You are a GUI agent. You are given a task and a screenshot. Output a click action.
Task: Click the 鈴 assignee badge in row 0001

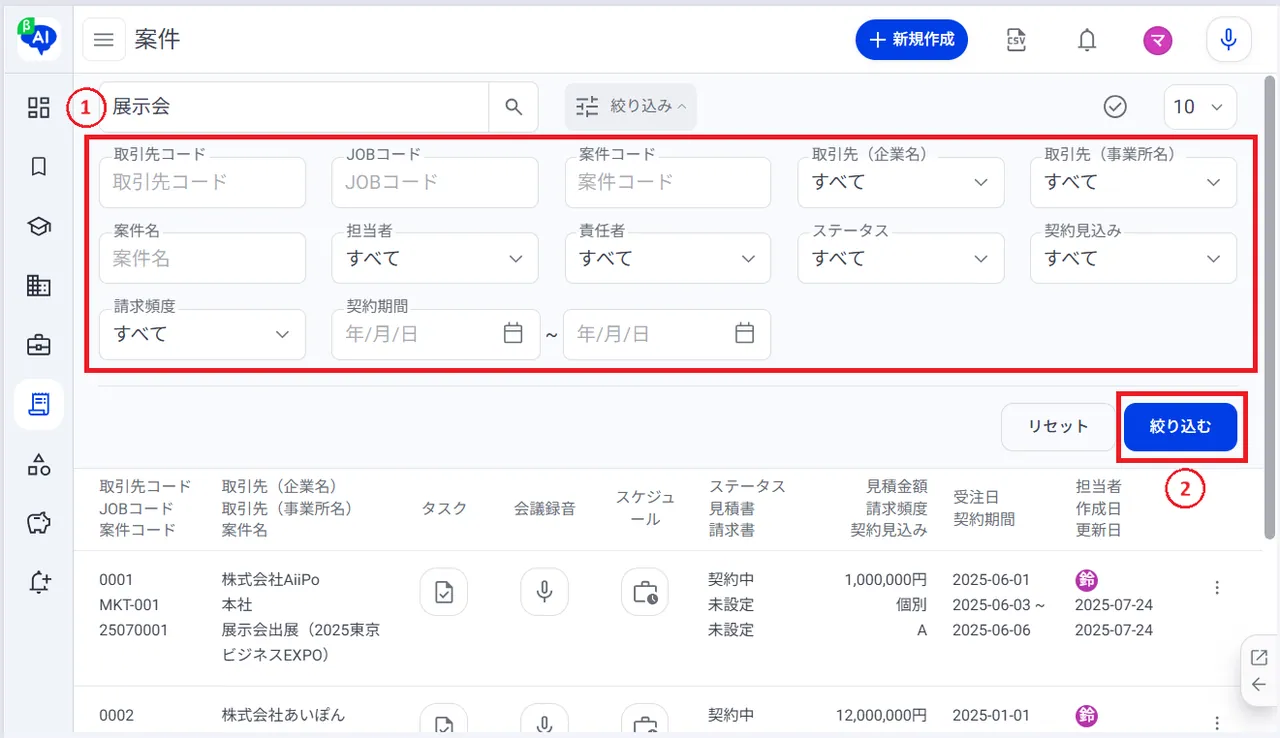(x=1086, y=580)
